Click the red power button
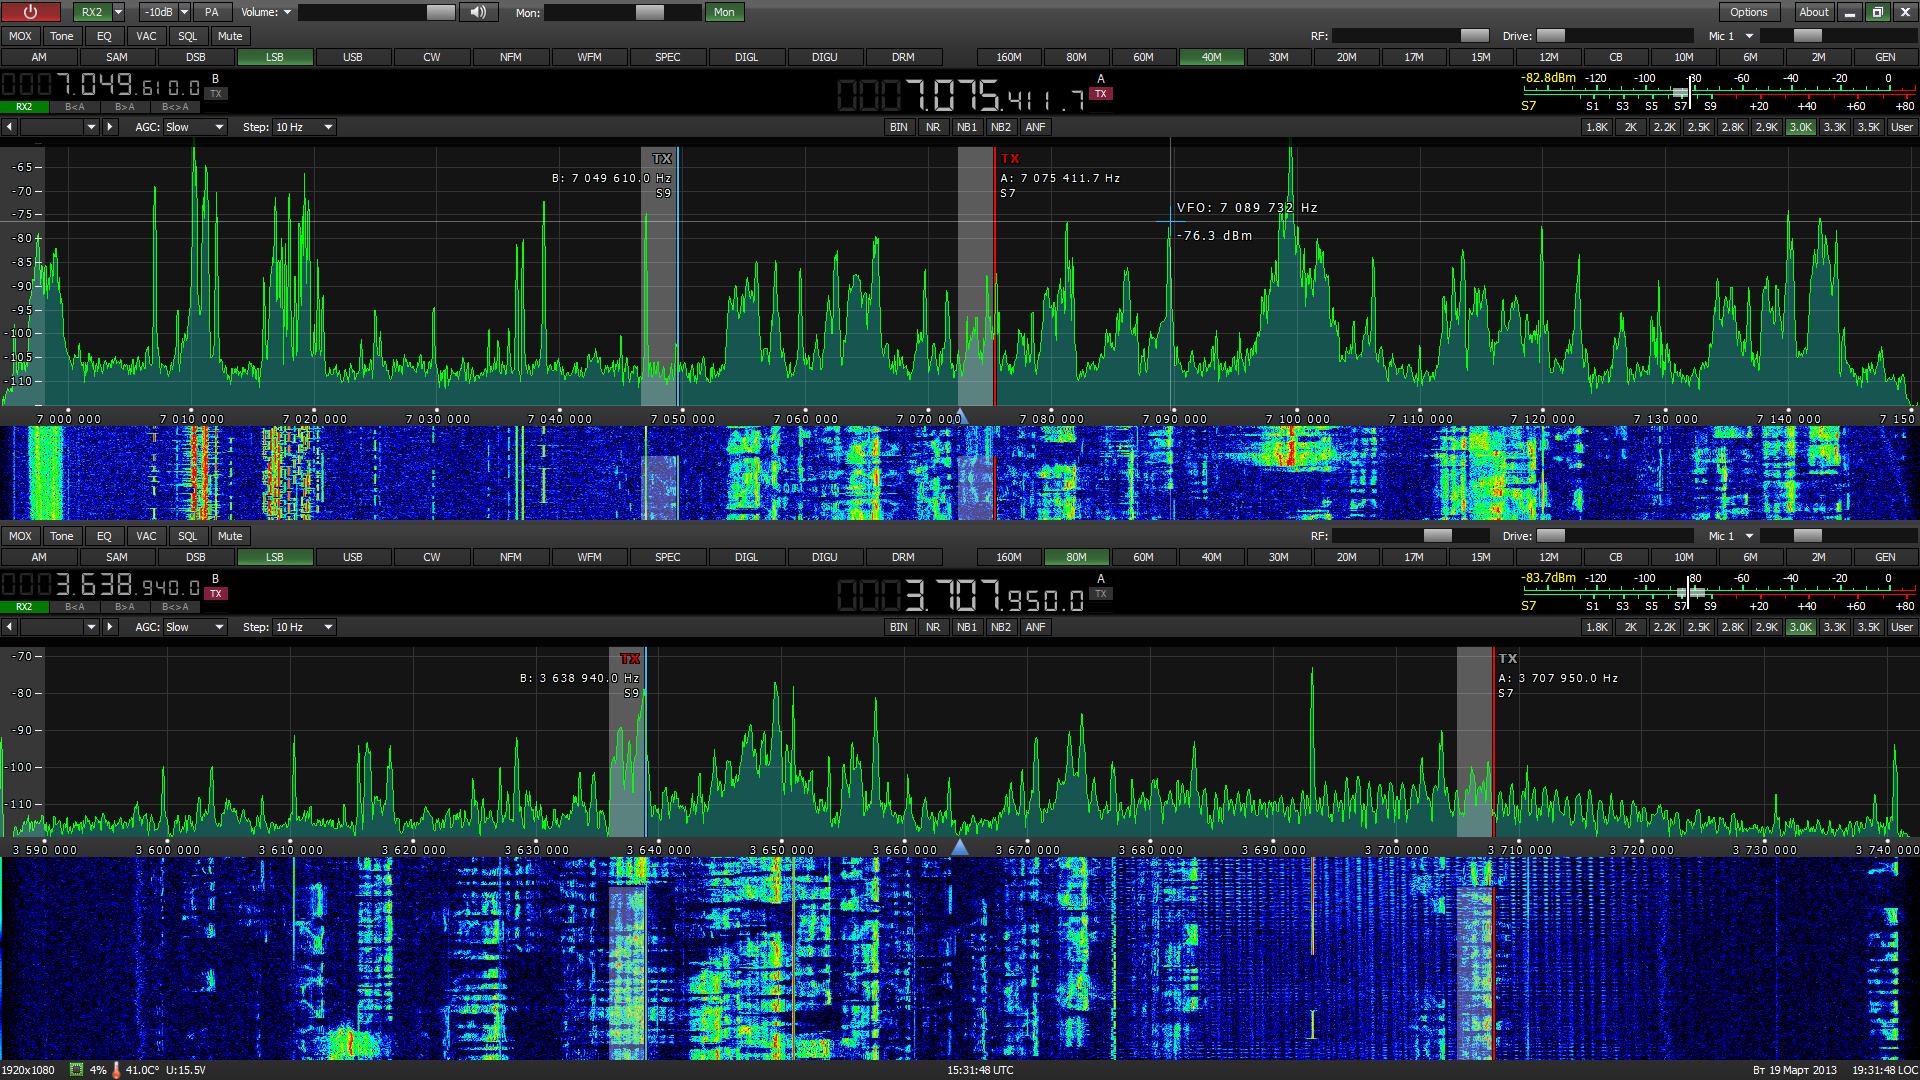This screenshot has height=1080, width=1920. [x=30, y=12]
